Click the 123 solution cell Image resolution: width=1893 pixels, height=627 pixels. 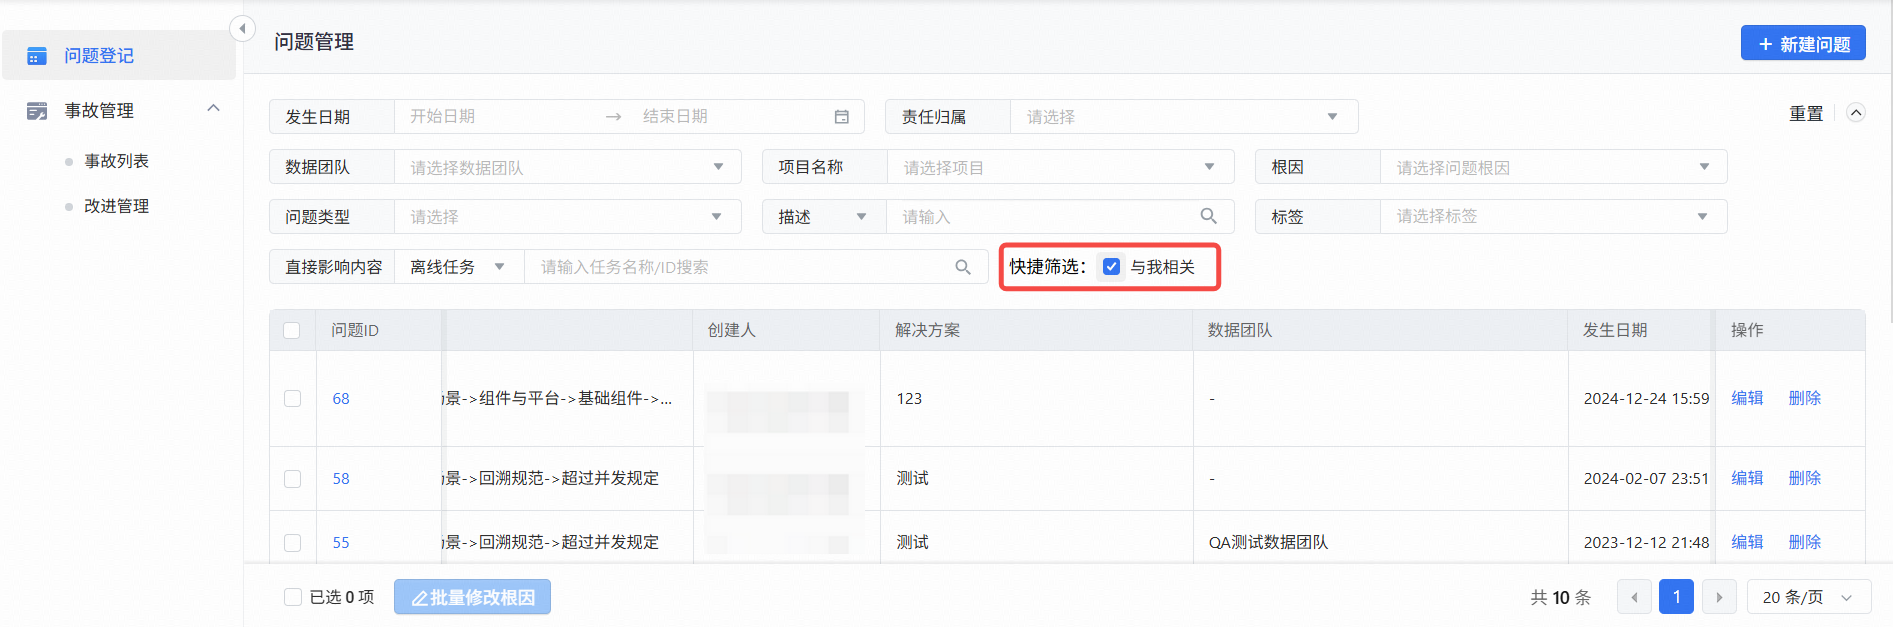coord(909,398)
